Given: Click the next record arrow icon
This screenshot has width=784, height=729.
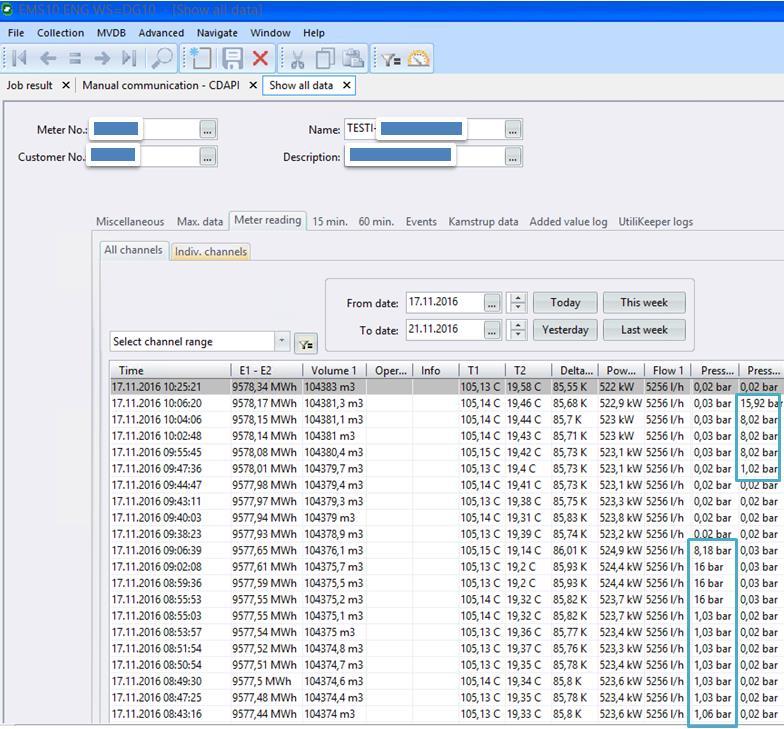Looking at the screenshot, I should tap(102, 58).
